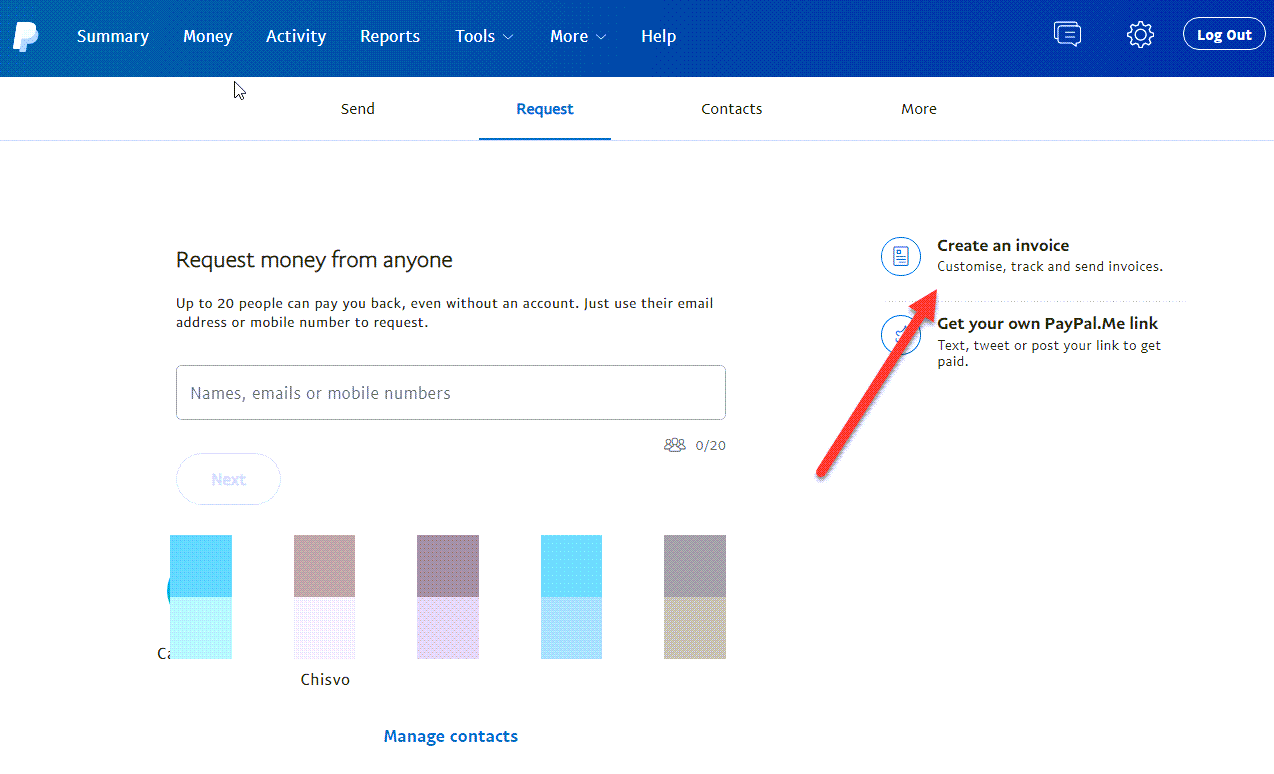This screenshot has width=1274, height=774.
Task: Open the Reports page
Action: click(x=390, y=36)
